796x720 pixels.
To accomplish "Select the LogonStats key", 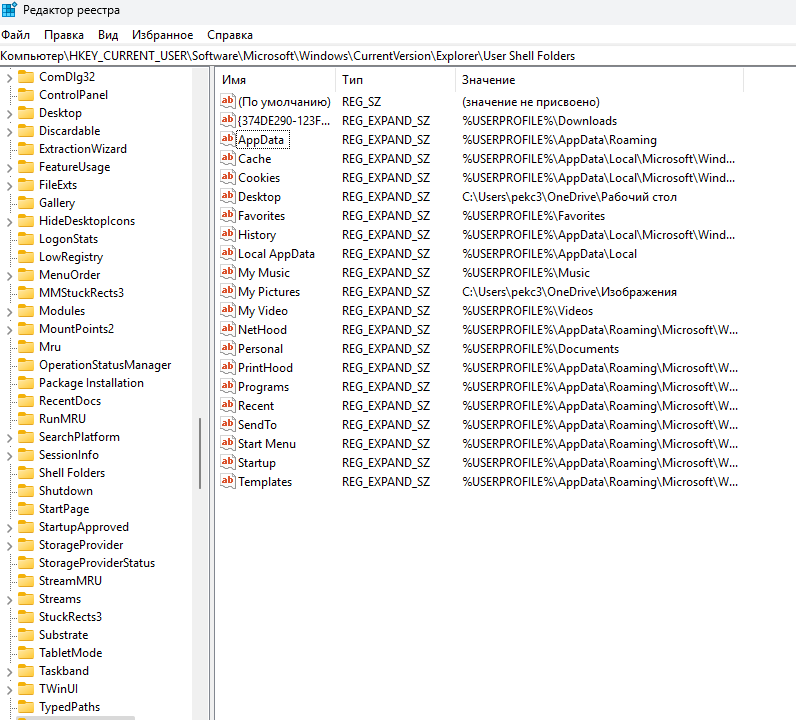I will coord(69,239).
